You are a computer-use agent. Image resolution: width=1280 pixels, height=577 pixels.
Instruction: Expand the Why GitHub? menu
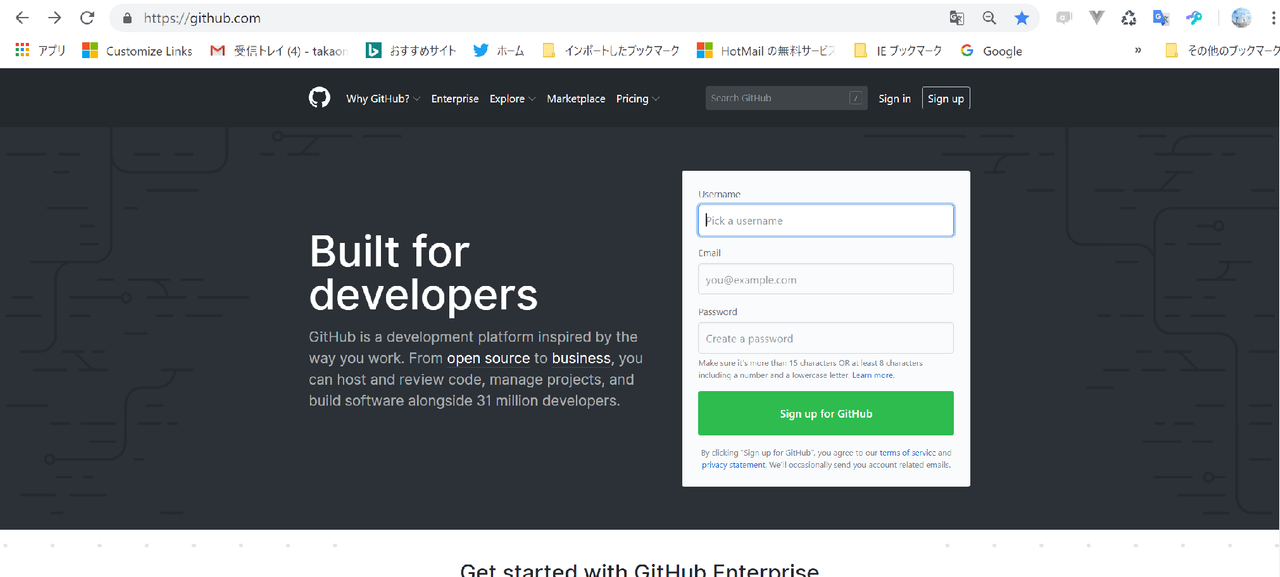pyautogui.click(x=383, y=99)
